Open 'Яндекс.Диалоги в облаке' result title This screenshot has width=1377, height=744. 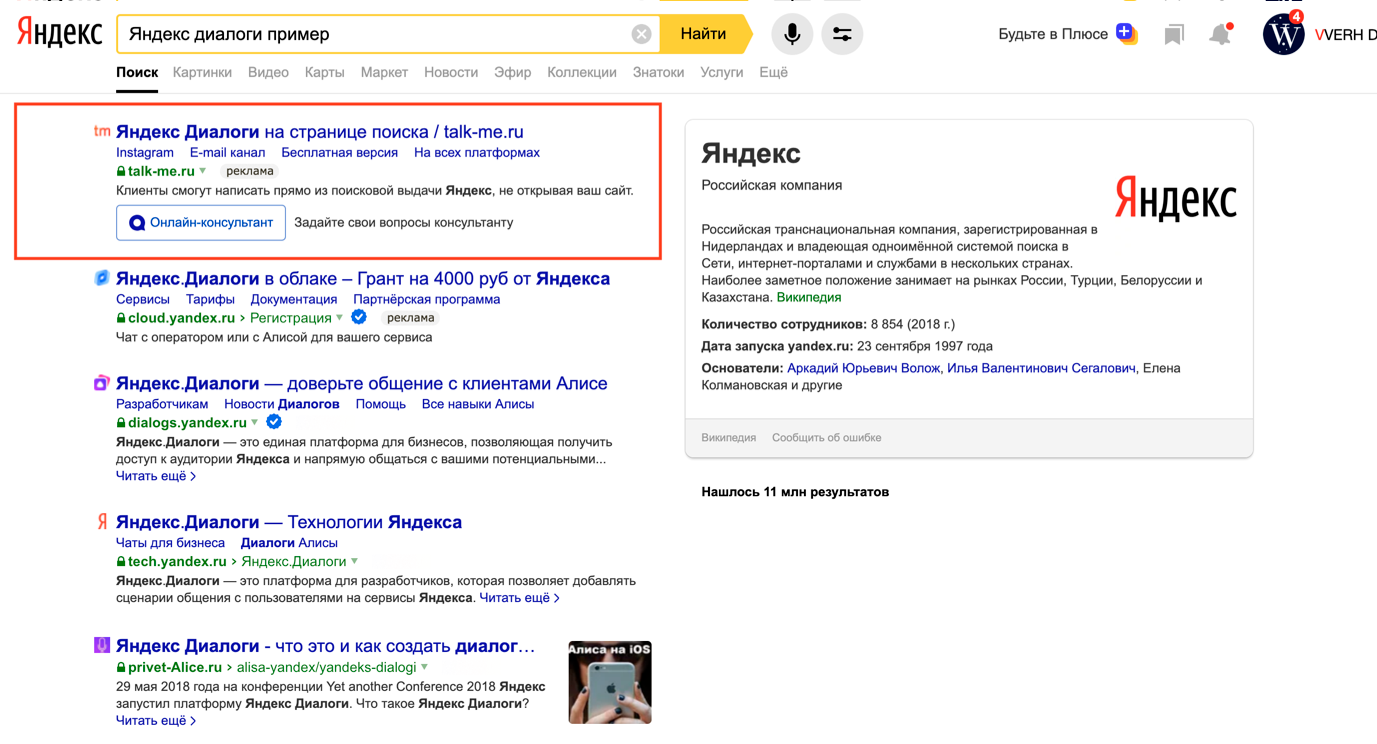(x=363, y=278)
